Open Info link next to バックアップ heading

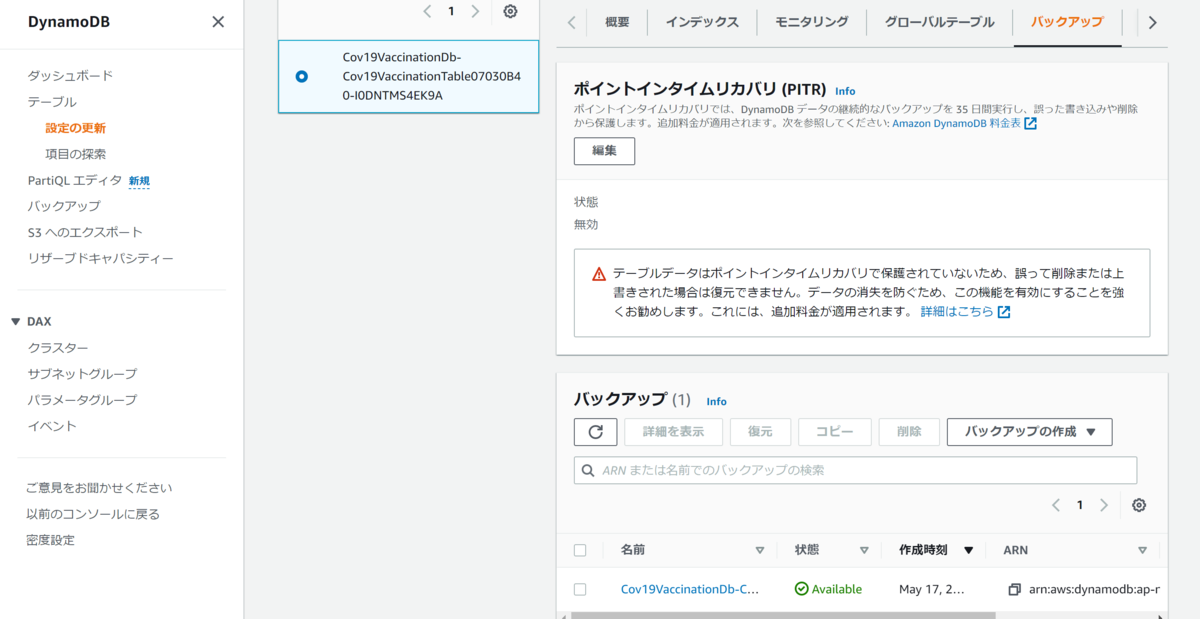coord(716,401)
